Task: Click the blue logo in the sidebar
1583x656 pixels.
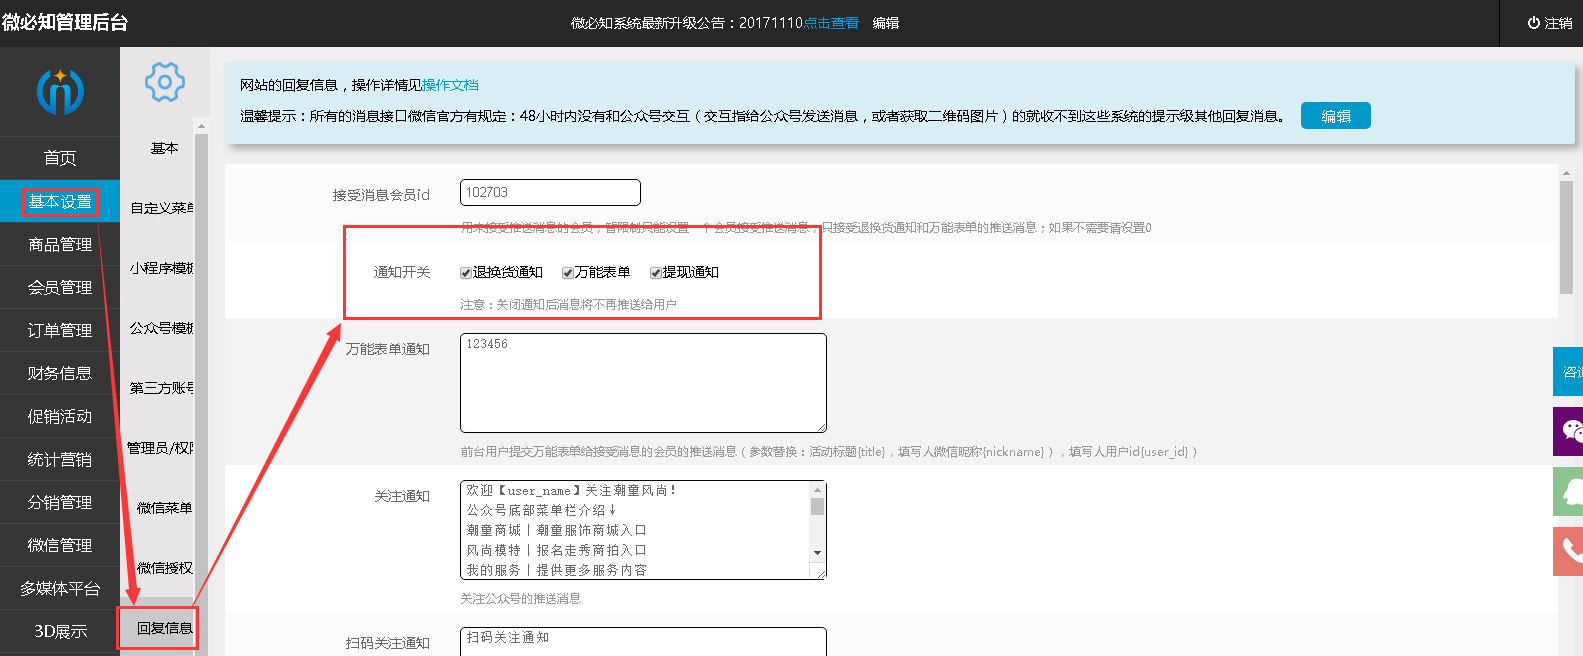Action: pyautogui.click(x=60, y=92)
